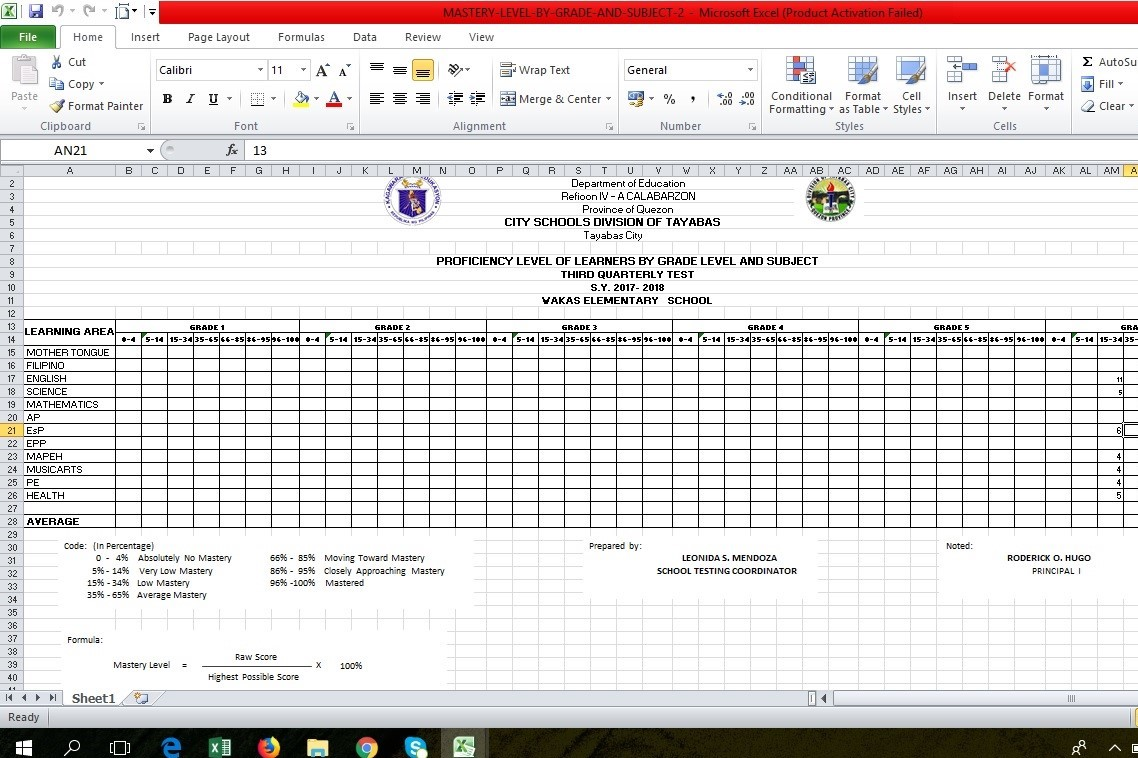Increase font size with Grow Font icon
The width and height of the screenshot is (1138, 758).
coord(323,70)
